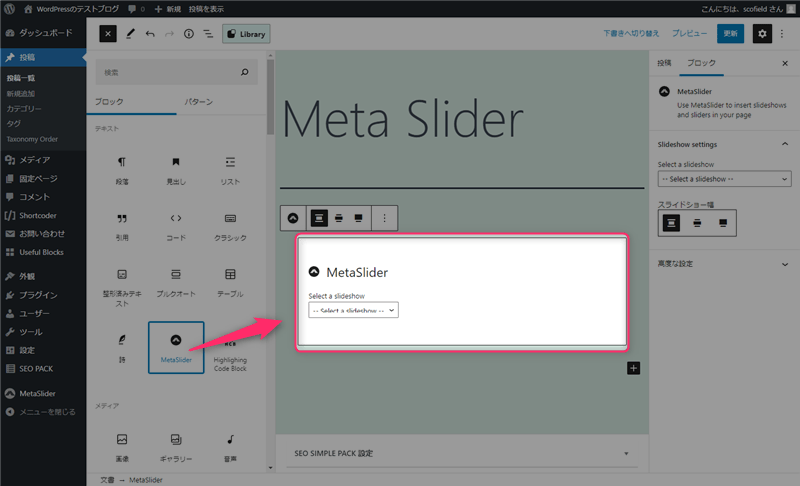Image resolution: width=800 pixels, height=486 pixels.
Task: Expand the Advanced settings (高度な設定) panel
Action: pyautogui.click(x=723, y=264)
